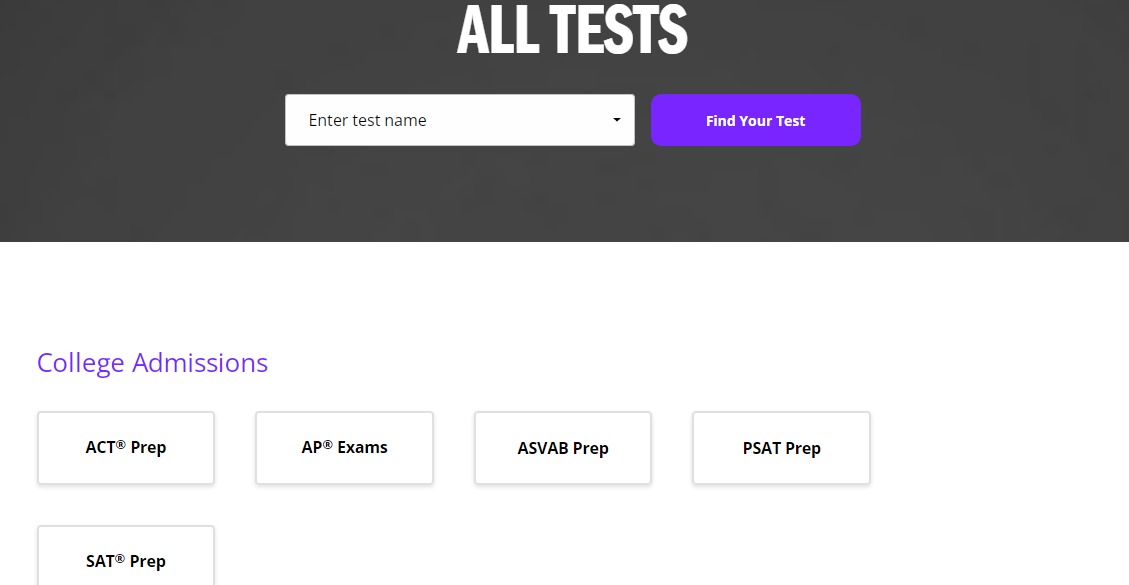The image size is (1129, 585).
Task: Open the ACT Prep card
Action: pos(126,448)
